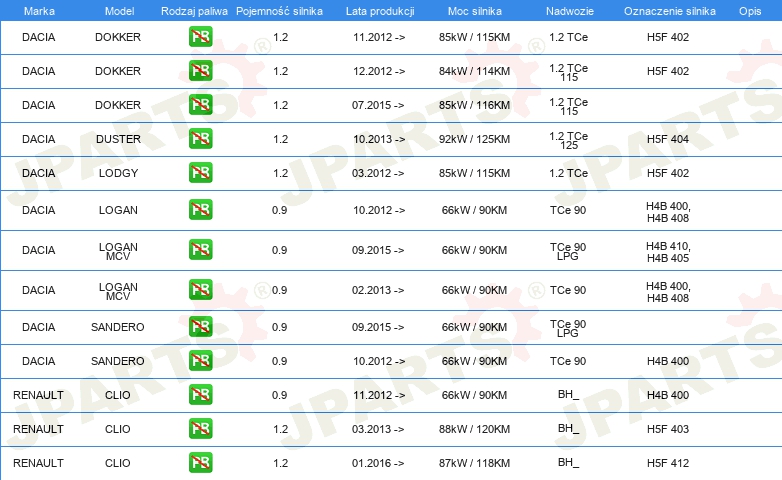Click the 84kW / 114KM power cell
Viewport: 782px width, 480px height.
click(x=474, y=71)
